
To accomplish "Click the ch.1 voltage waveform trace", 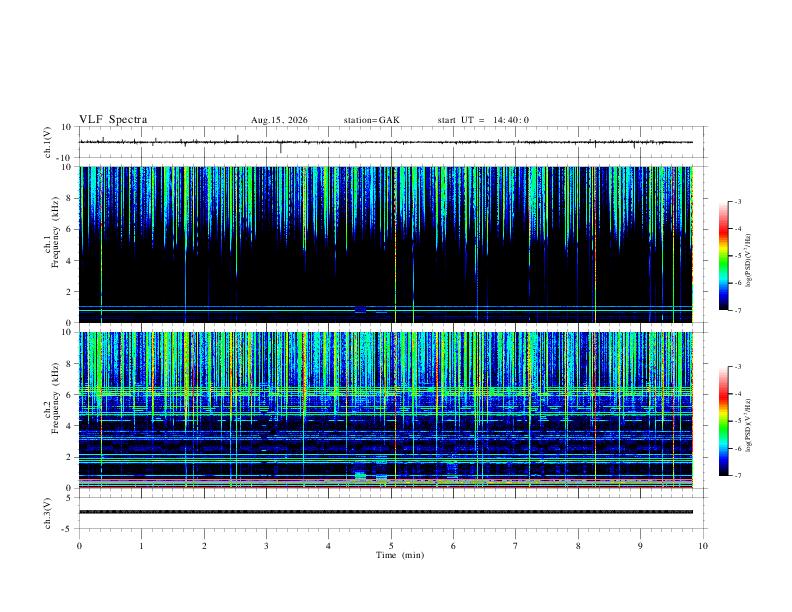I will [386, 142].
